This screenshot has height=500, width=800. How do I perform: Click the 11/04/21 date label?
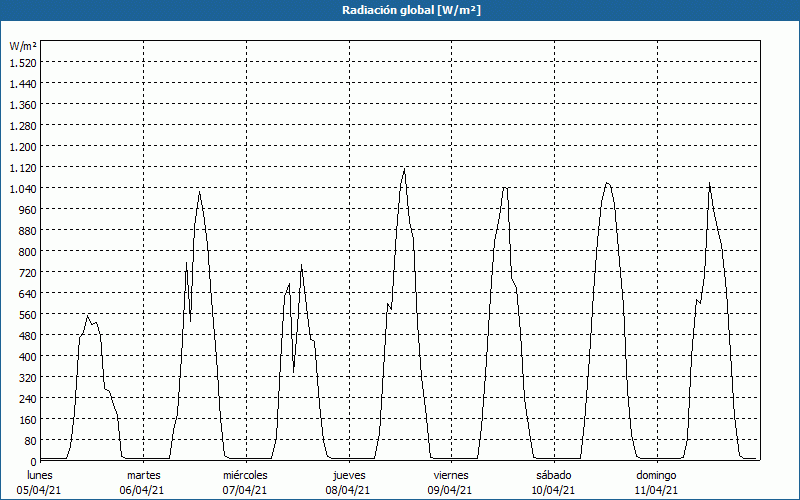click(657, 490)
